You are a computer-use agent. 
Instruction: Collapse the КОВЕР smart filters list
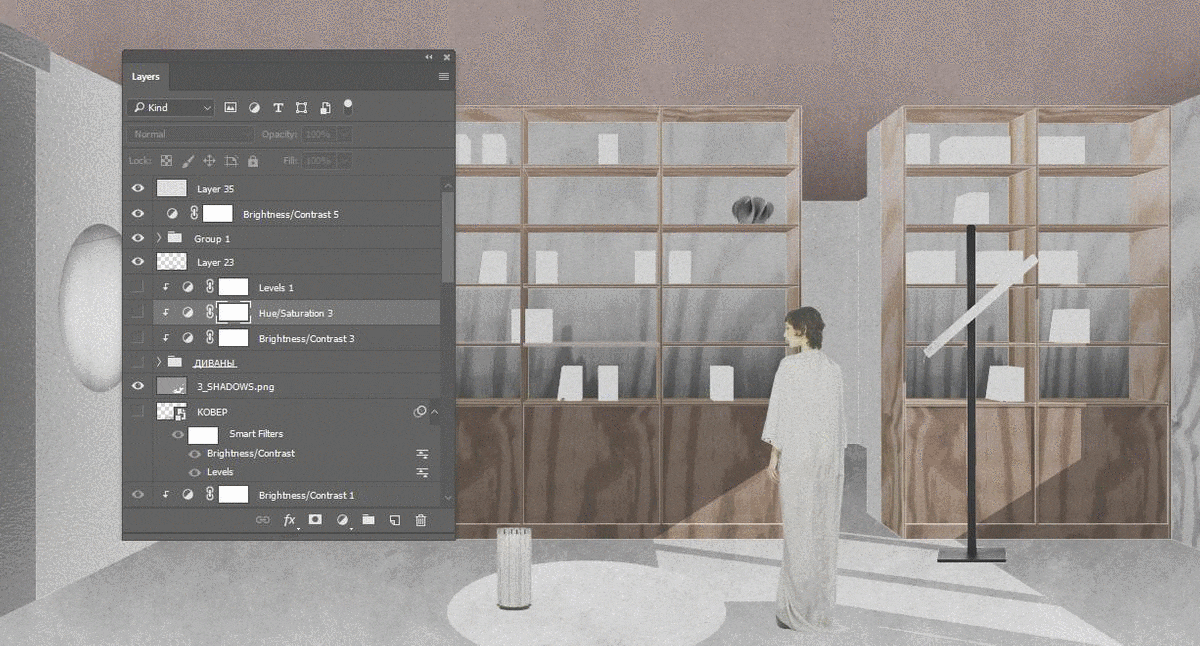(435, 412)
